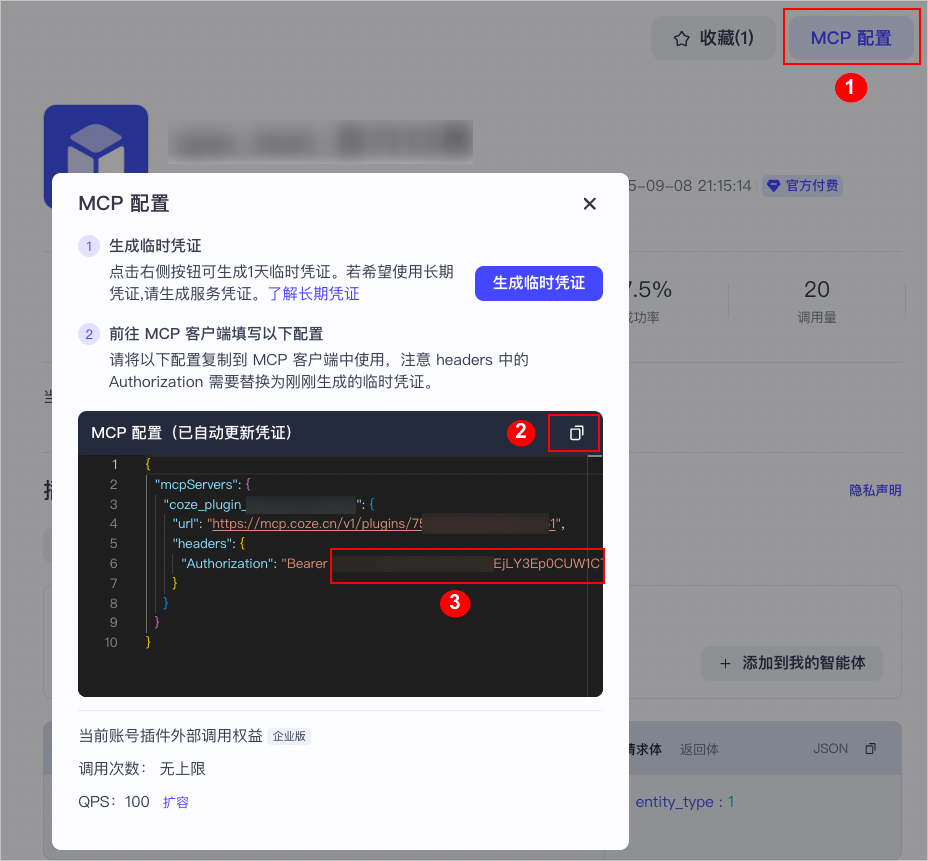Click the JSON label in request panel
Screen dimensions: 928x861
830,749
